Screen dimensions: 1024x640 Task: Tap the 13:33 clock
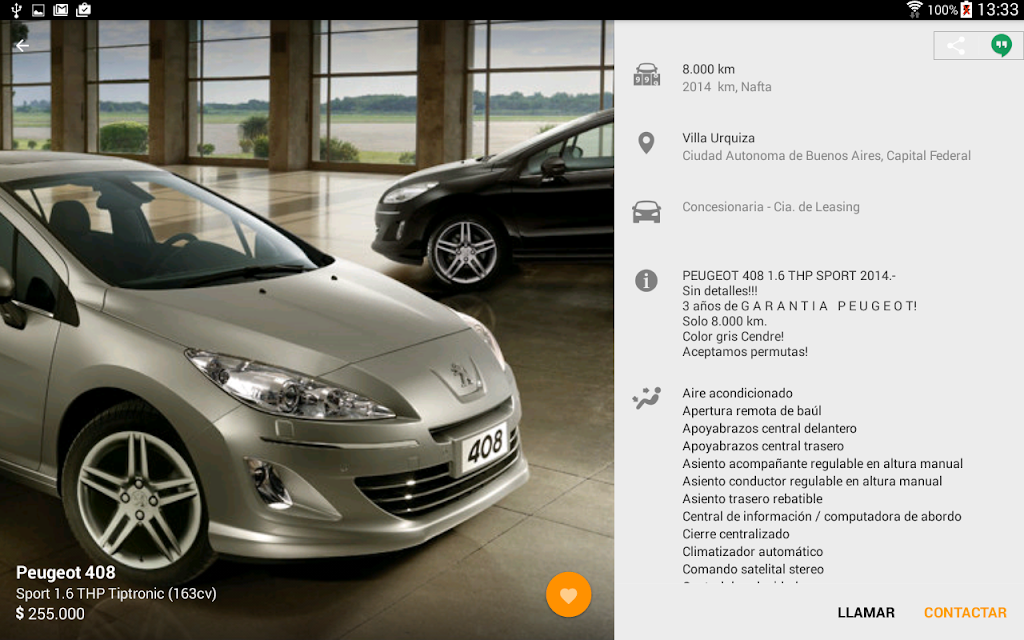[997, 10]
